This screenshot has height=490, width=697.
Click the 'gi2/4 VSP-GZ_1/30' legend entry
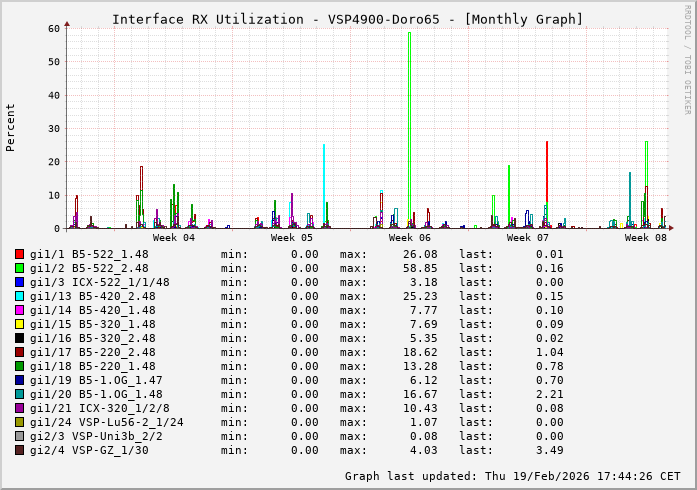(89, 450)
